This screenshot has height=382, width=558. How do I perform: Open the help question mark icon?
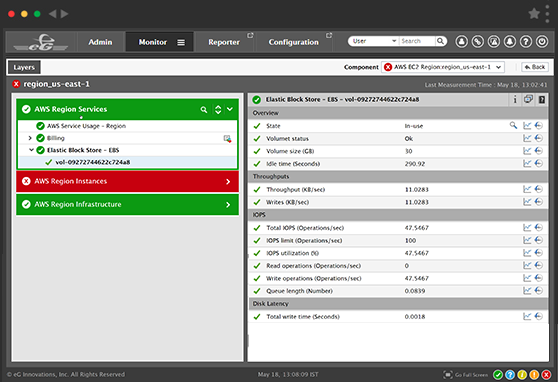click(526, 42)
